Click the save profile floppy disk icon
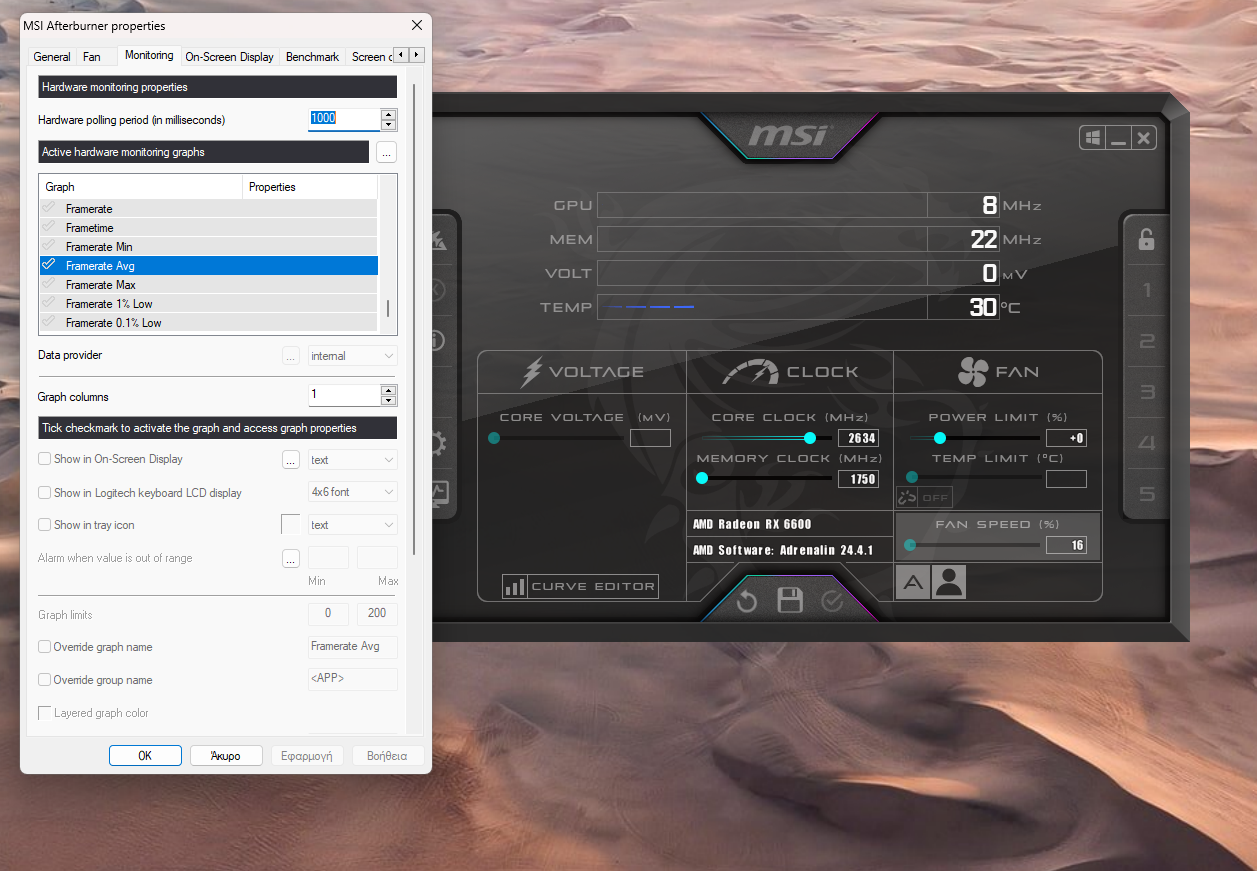 tap(790, 601)
